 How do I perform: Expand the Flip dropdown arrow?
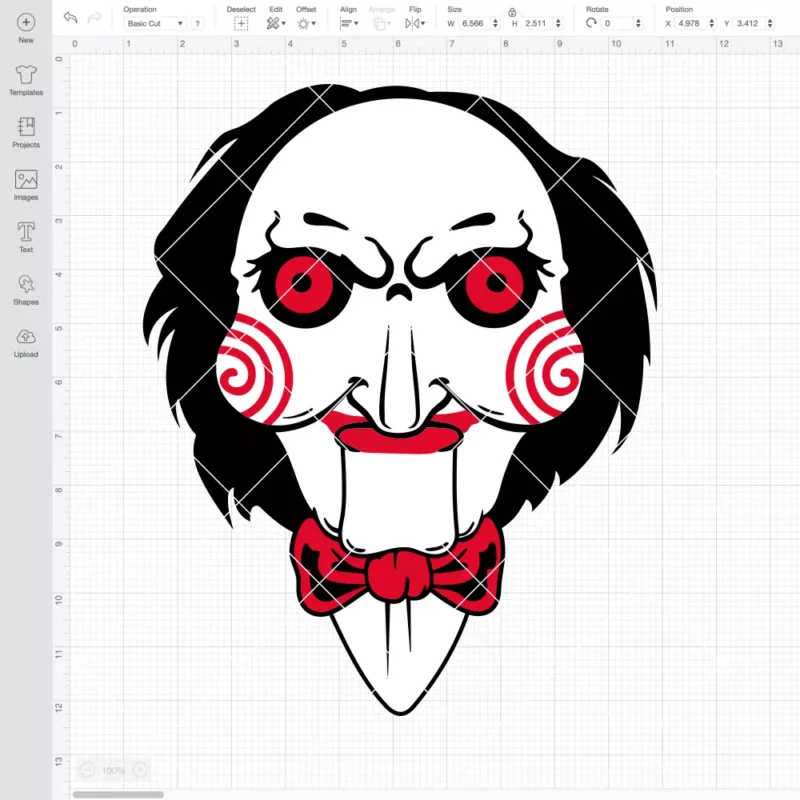pos(423,23)
